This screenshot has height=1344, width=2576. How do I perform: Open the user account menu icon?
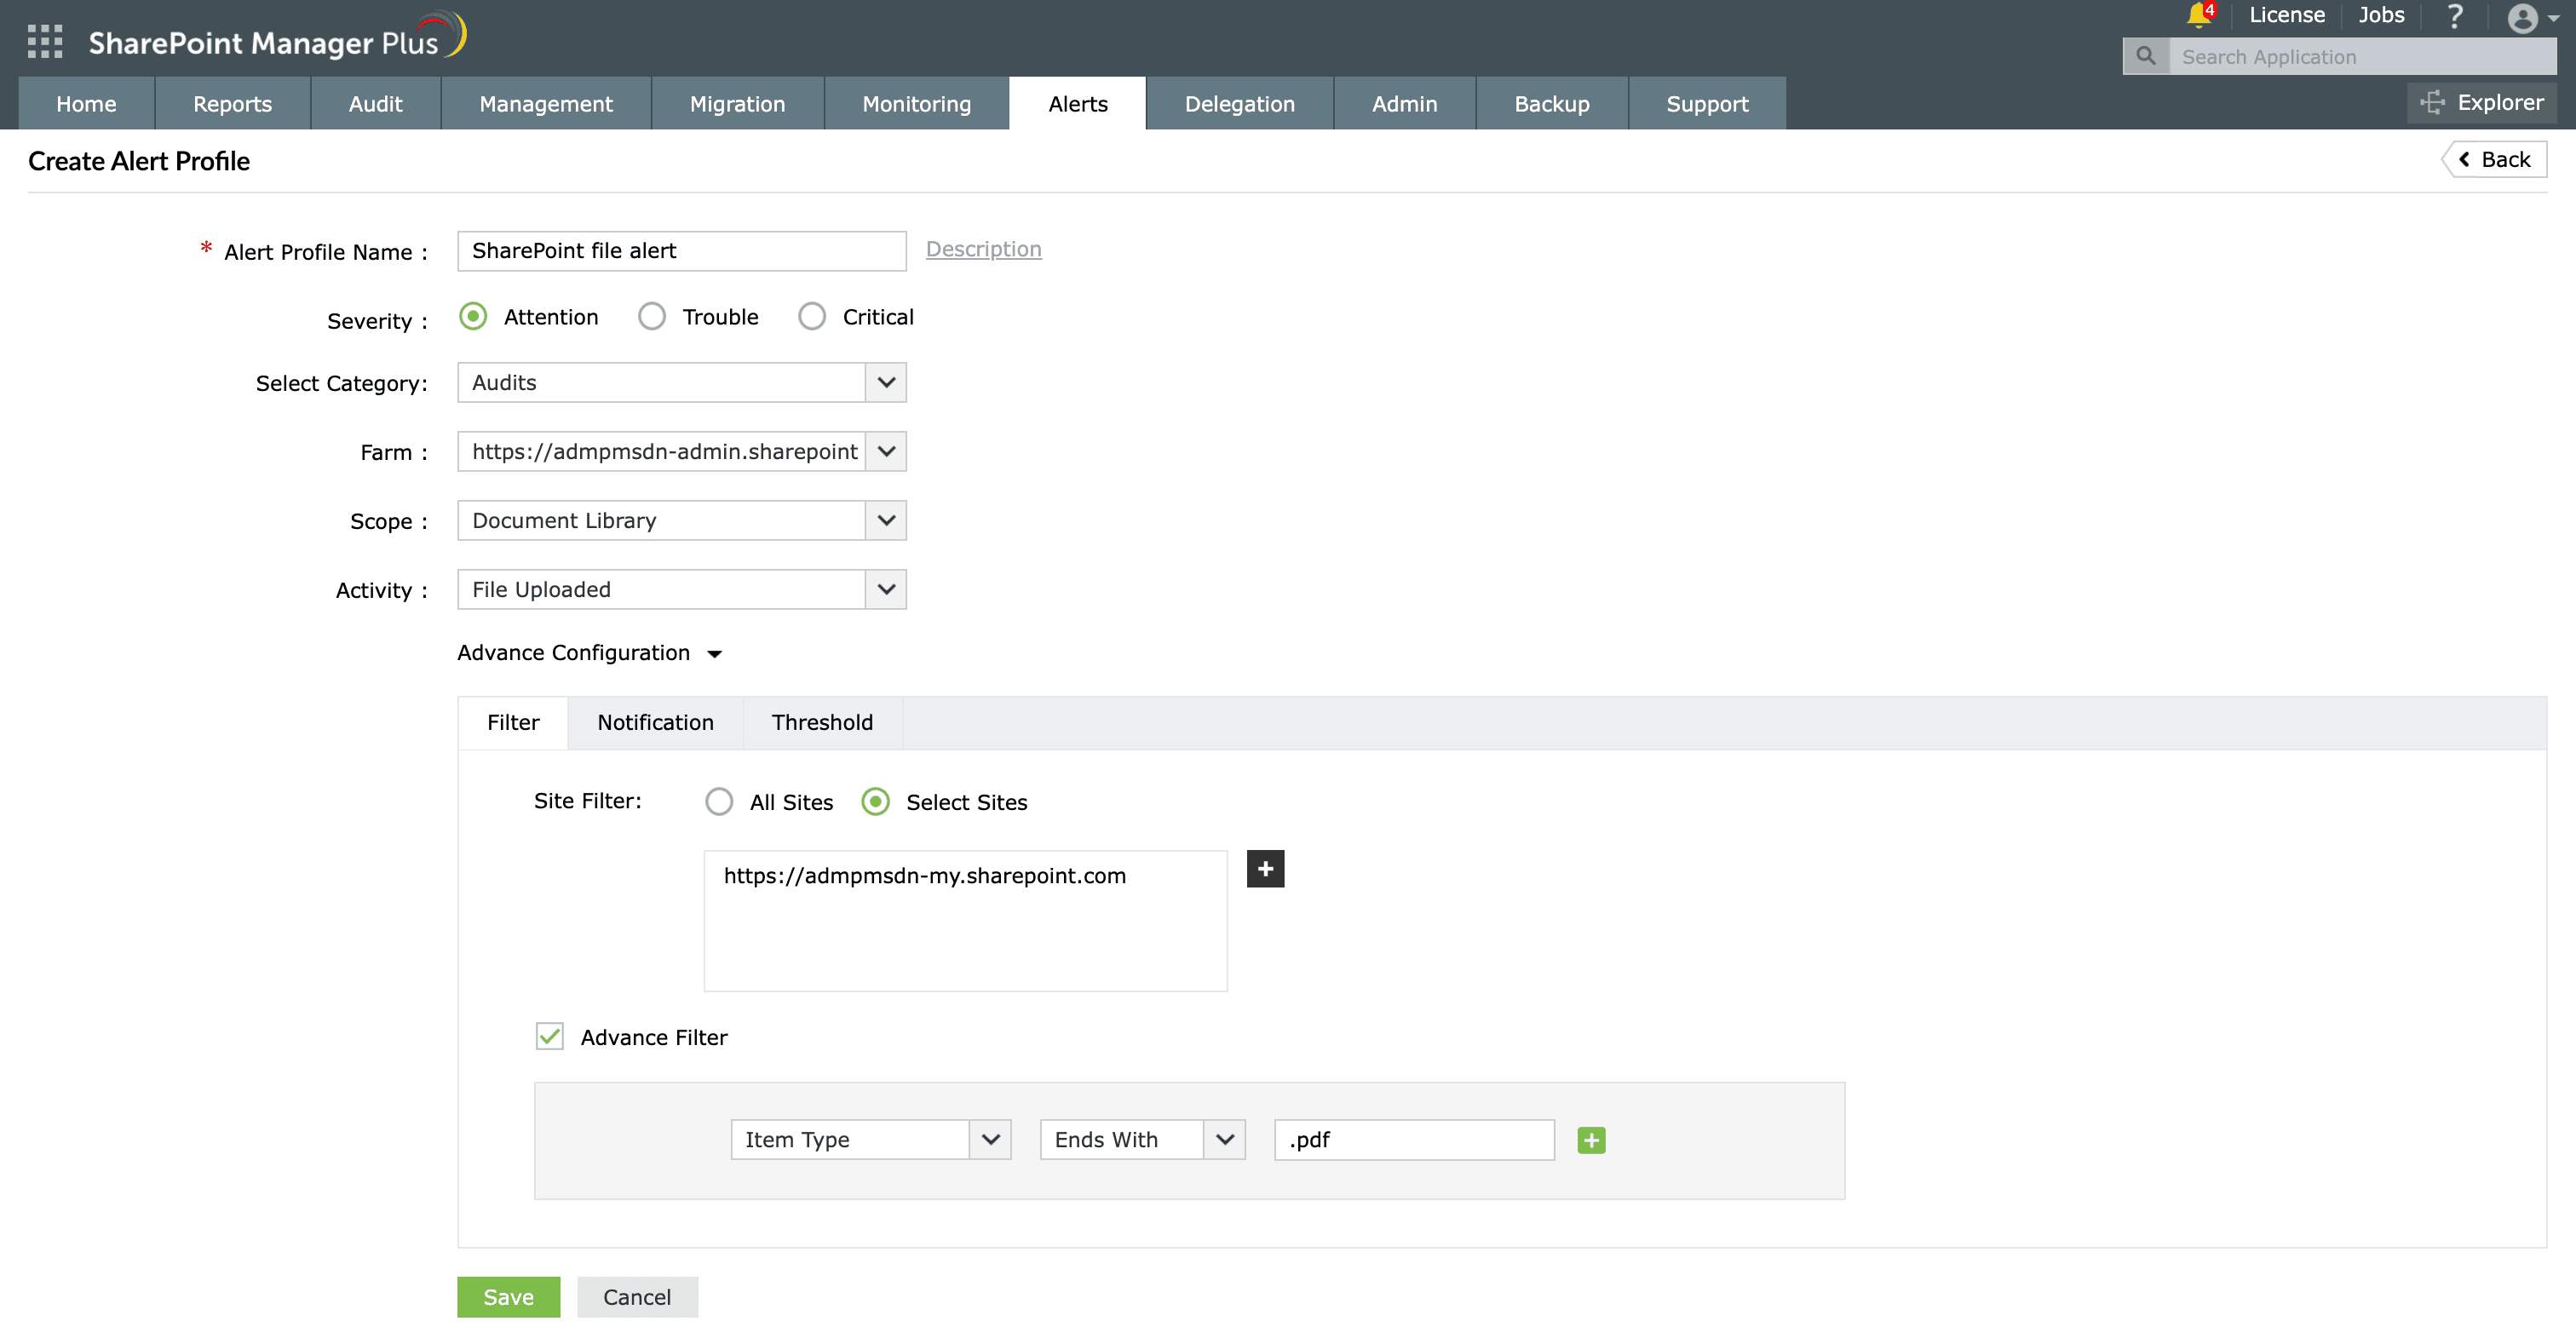2522,18
